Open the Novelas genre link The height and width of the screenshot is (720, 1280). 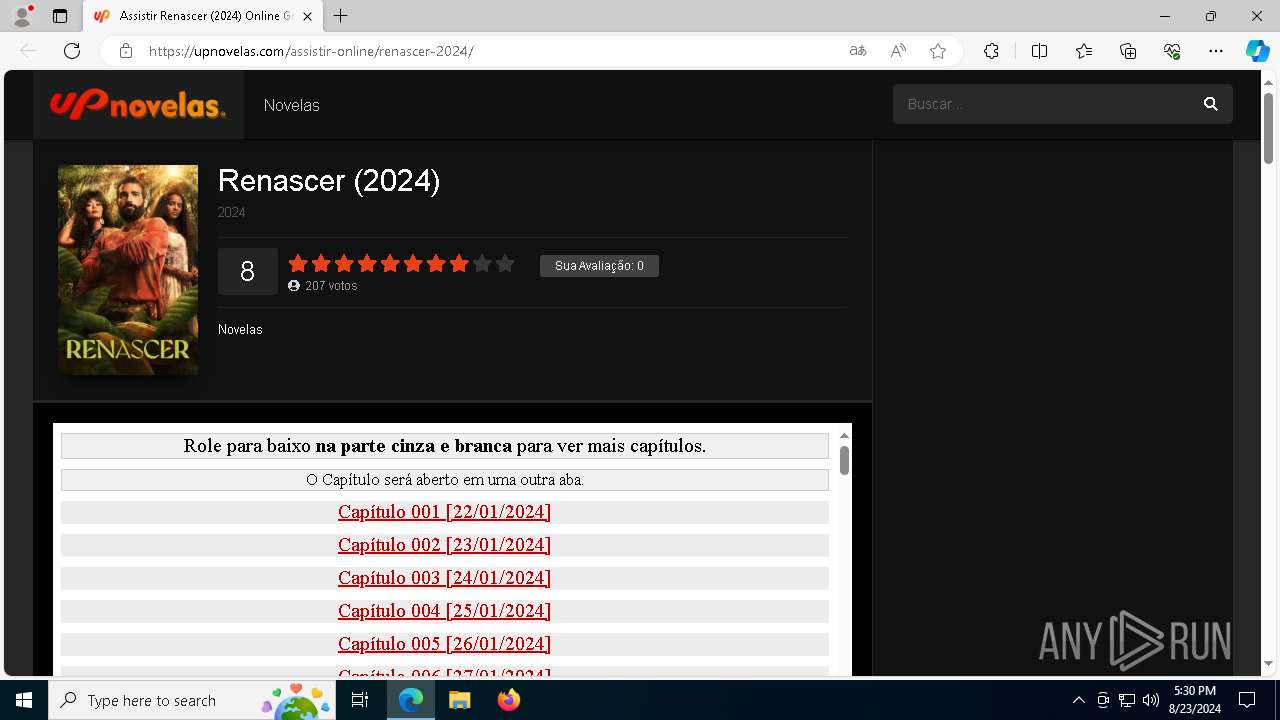240,329
